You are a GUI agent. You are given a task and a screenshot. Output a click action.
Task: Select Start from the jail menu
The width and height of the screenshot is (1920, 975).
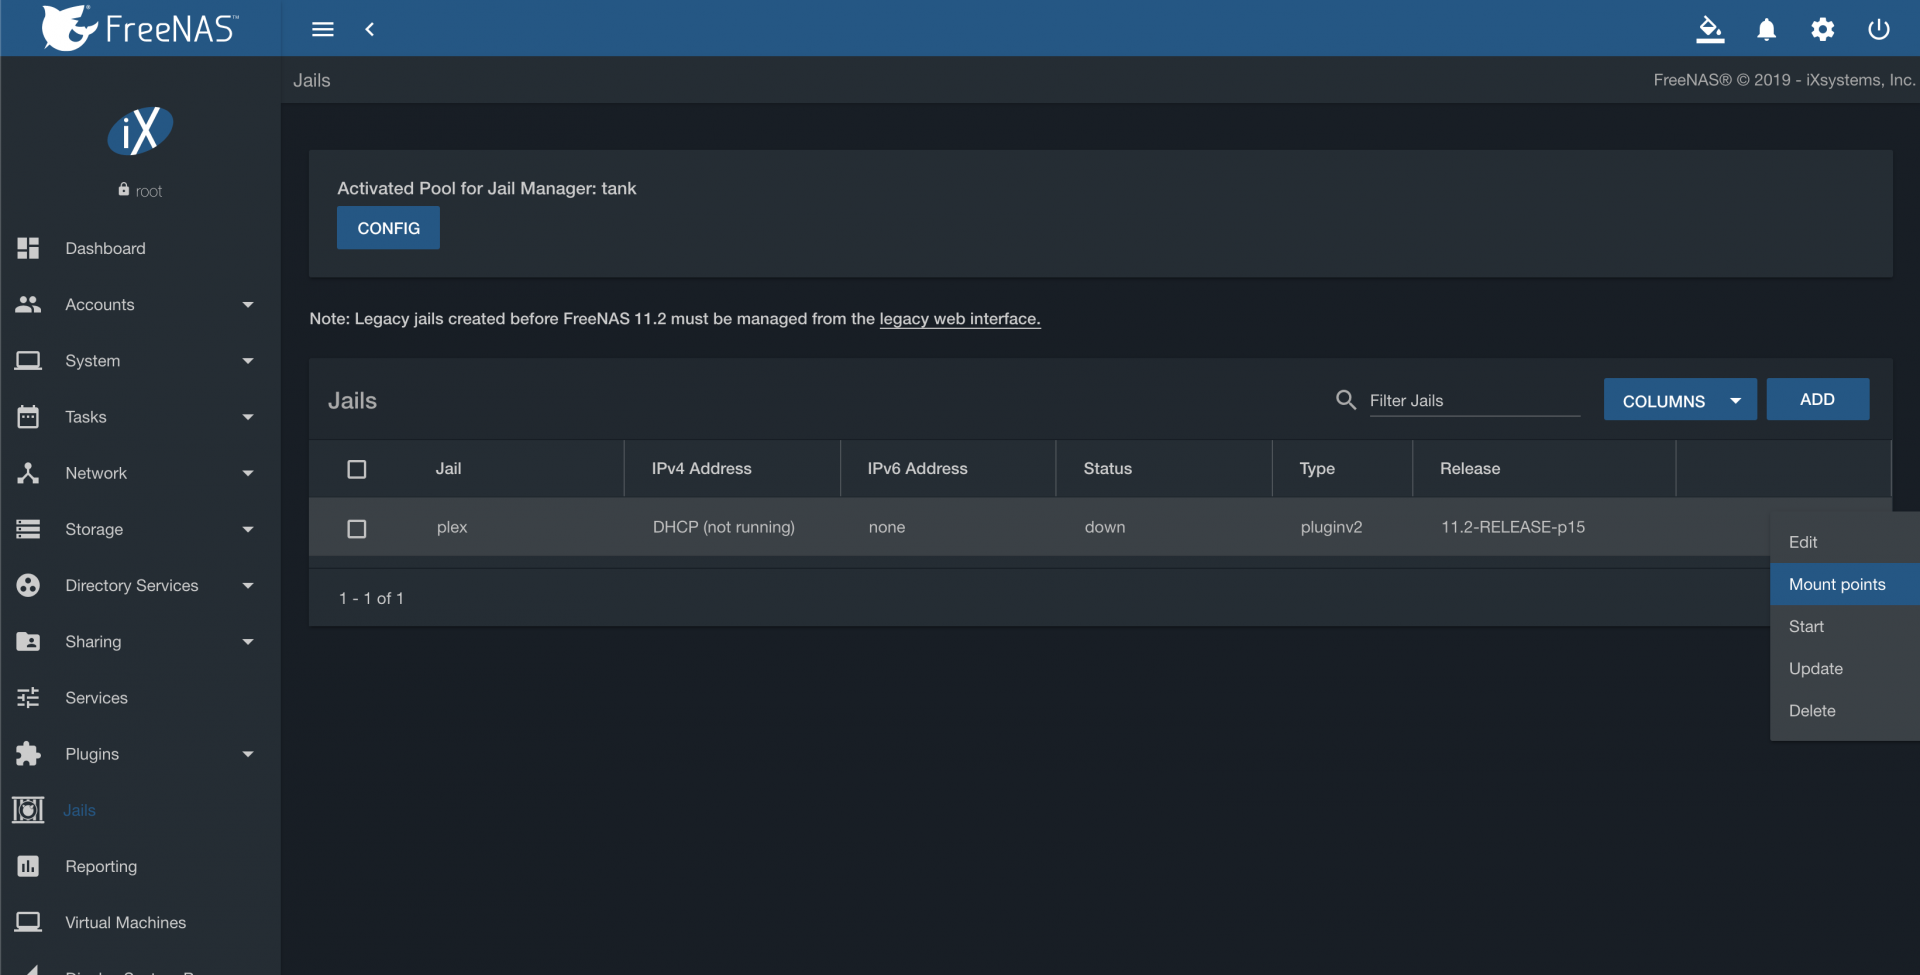point(1845,626)
